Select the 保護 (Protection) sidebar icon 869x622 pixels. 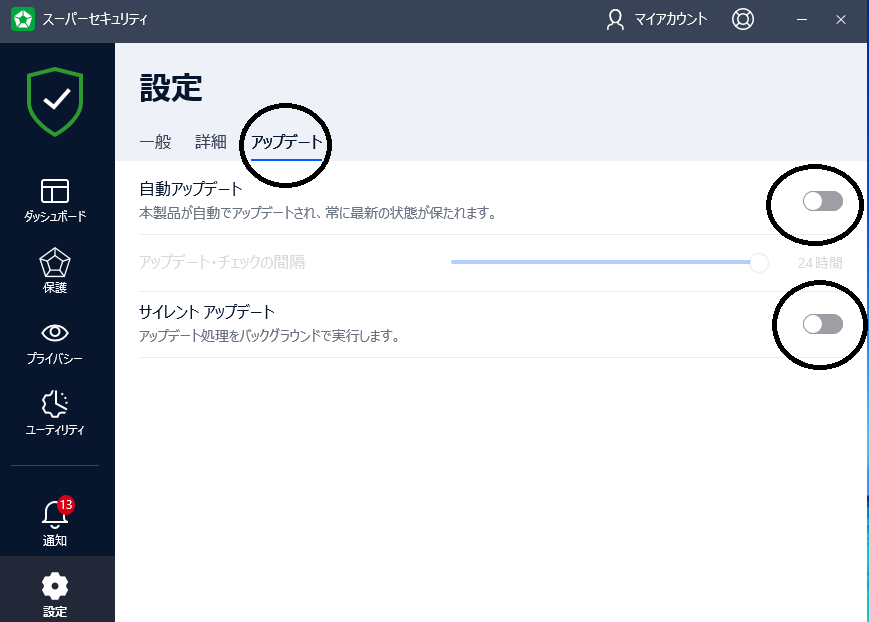(55, 268)
